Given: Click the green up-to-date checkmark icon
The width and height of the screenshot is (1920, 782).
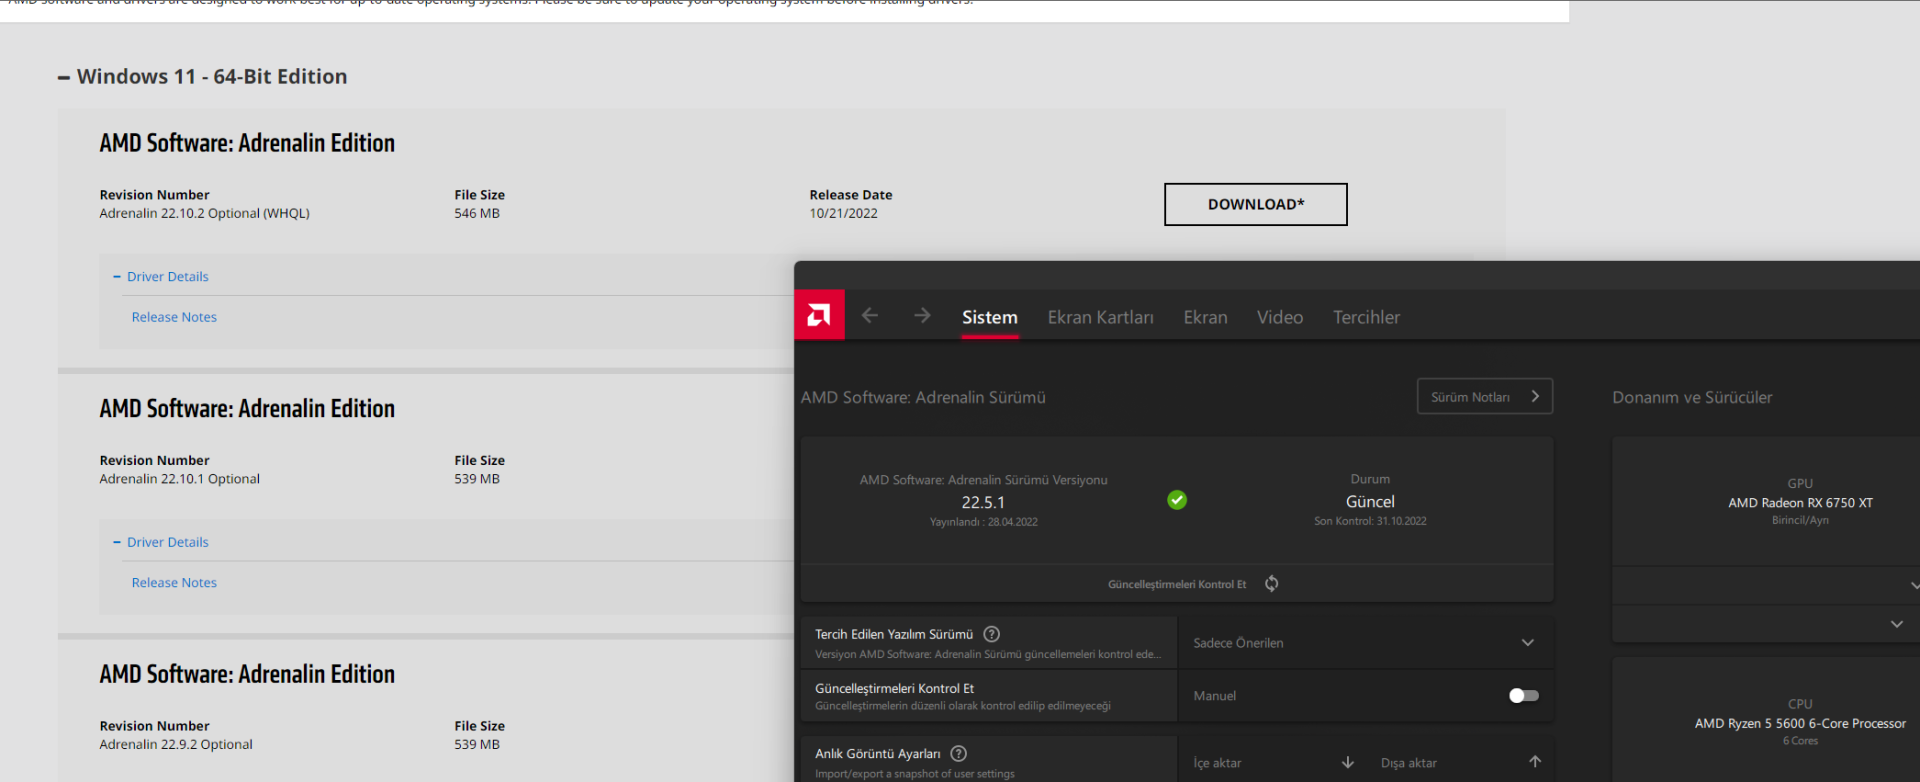Looking at the screenshot, I should click(x=1177, y=500).
